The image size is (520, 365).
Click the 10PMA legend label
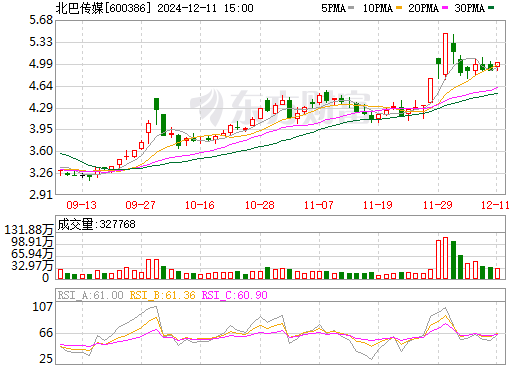point(378,8)
